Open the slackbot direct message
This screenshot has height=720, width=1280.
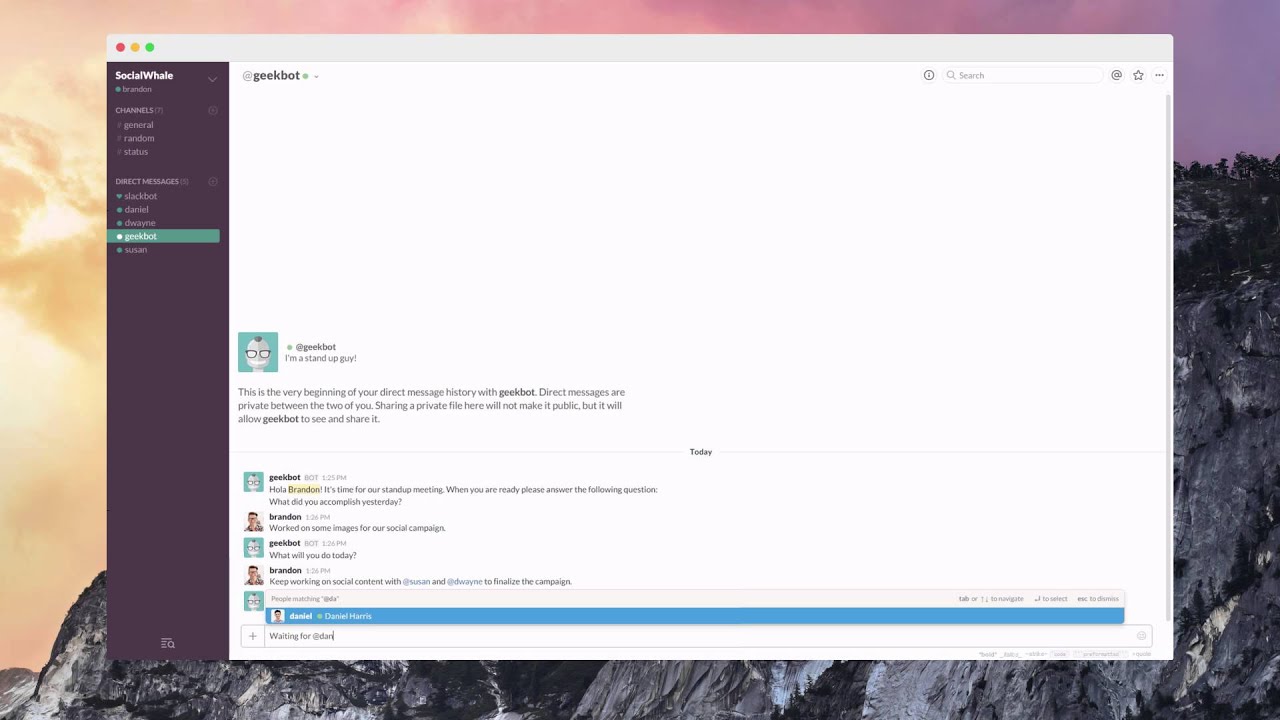(140, 196)
